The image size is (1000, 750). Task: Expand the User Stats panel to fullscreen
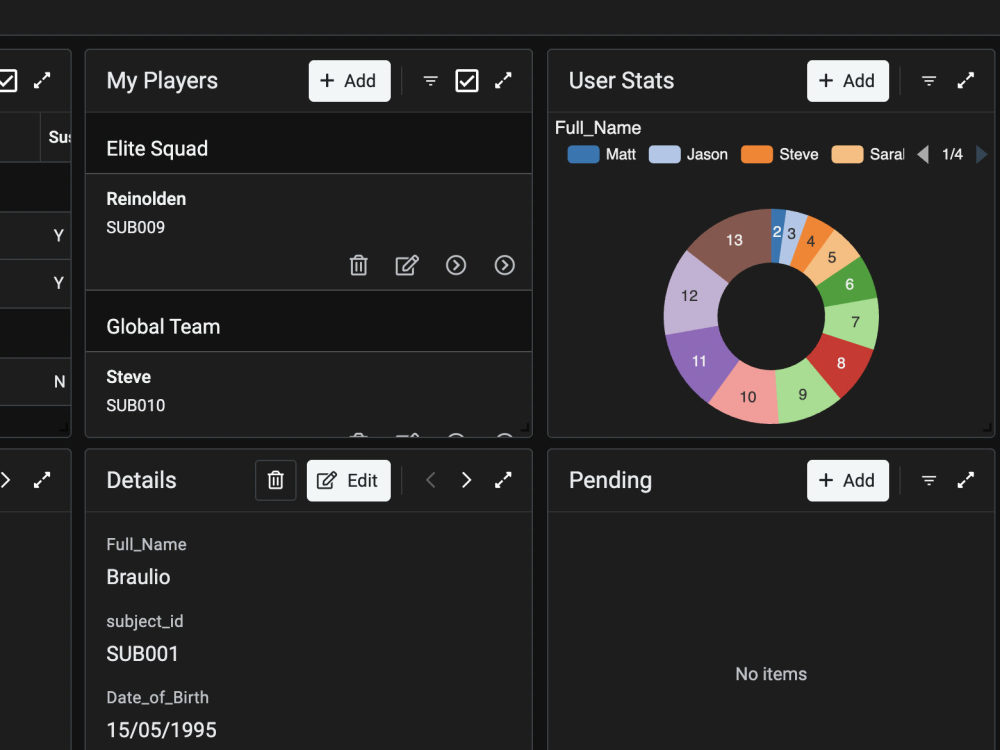point(966,80)
